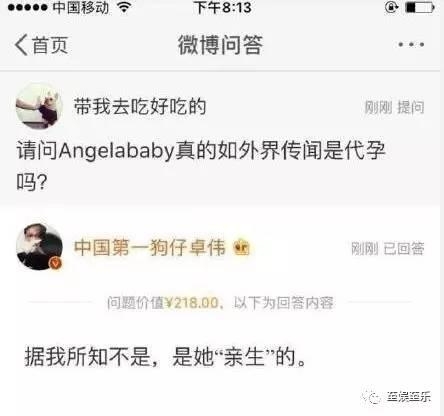
Task: Tap the Angelababy question text
Action: [x=201, y=166]
